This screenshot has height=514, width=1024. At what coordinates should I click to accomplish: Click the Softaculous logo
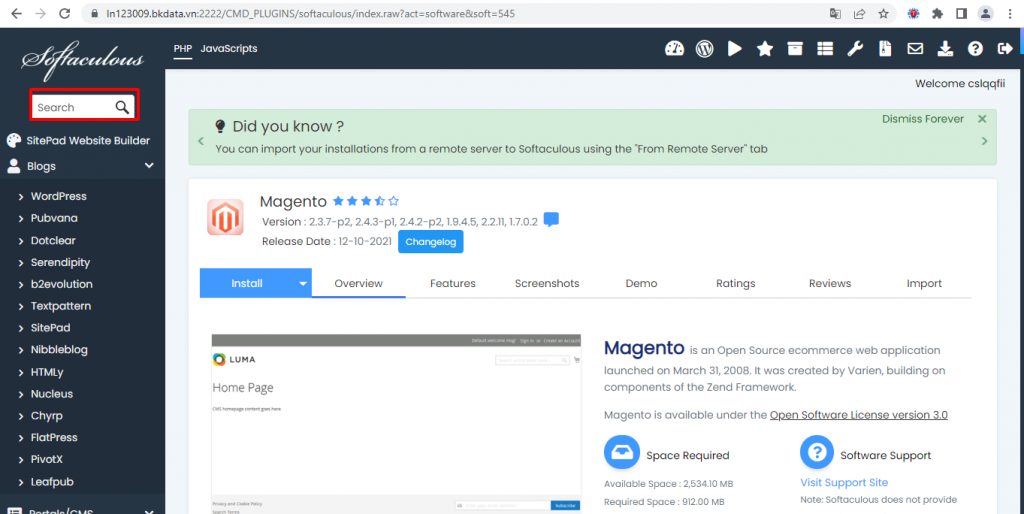[82, 60]
